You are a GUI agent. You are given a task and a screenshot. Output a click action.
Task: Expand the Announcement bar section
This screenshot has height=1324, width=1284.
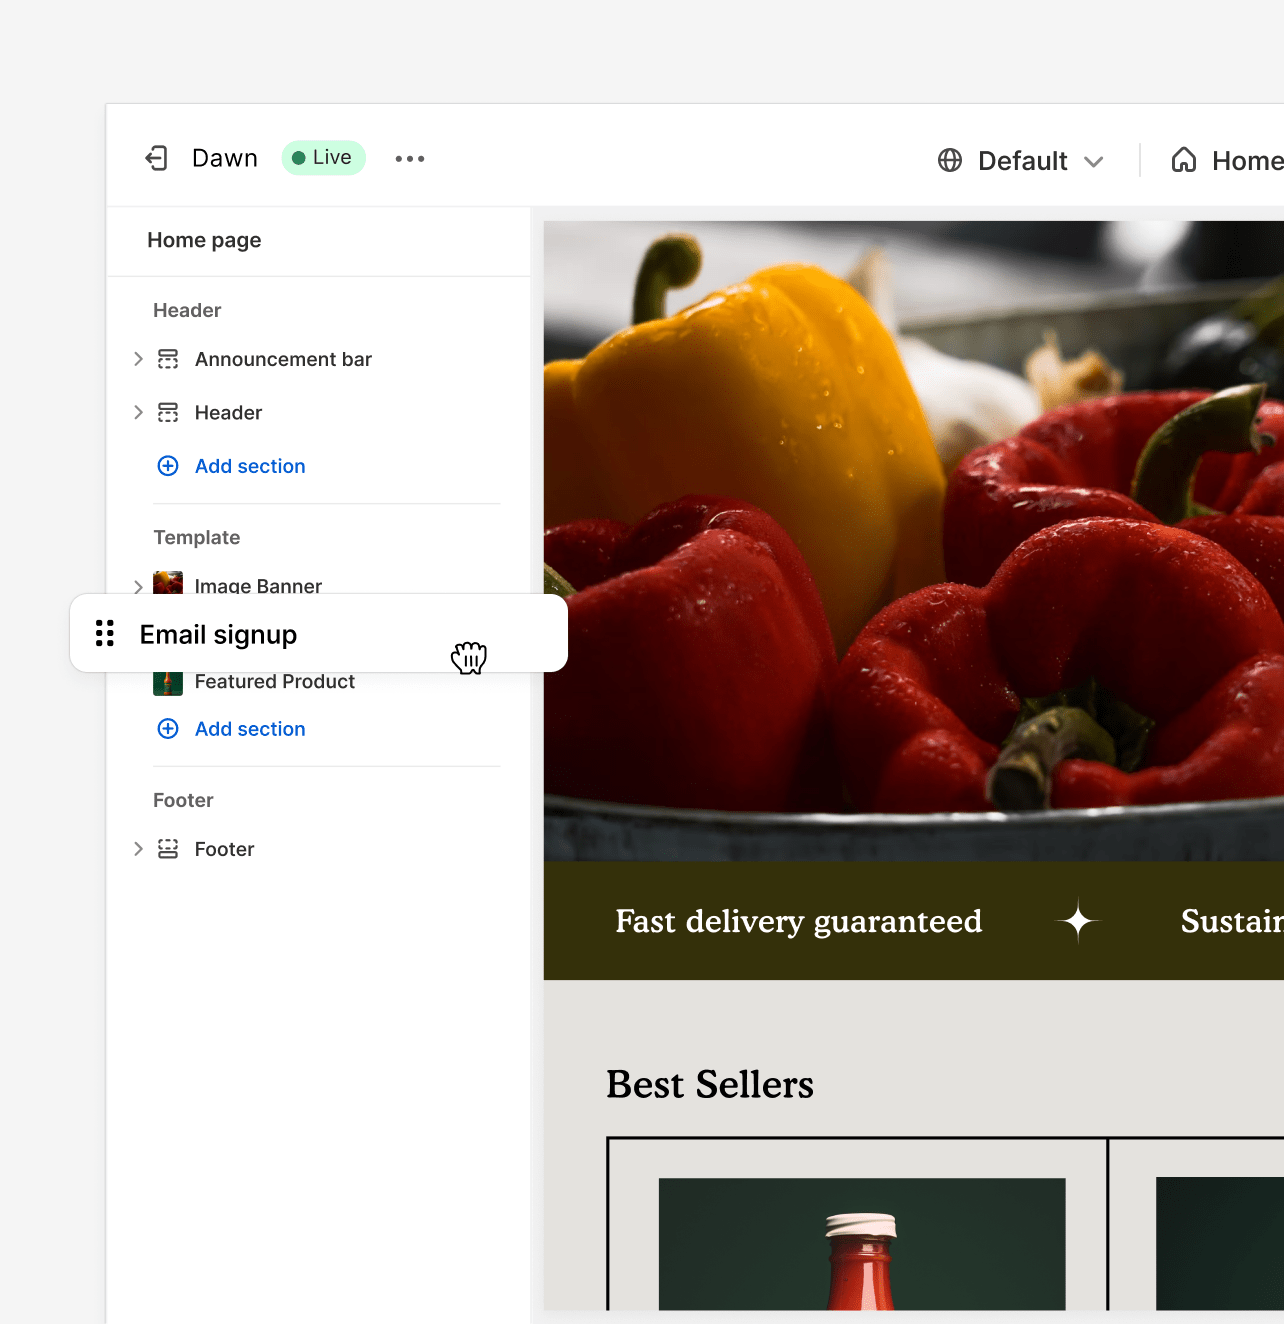(138, 359)
